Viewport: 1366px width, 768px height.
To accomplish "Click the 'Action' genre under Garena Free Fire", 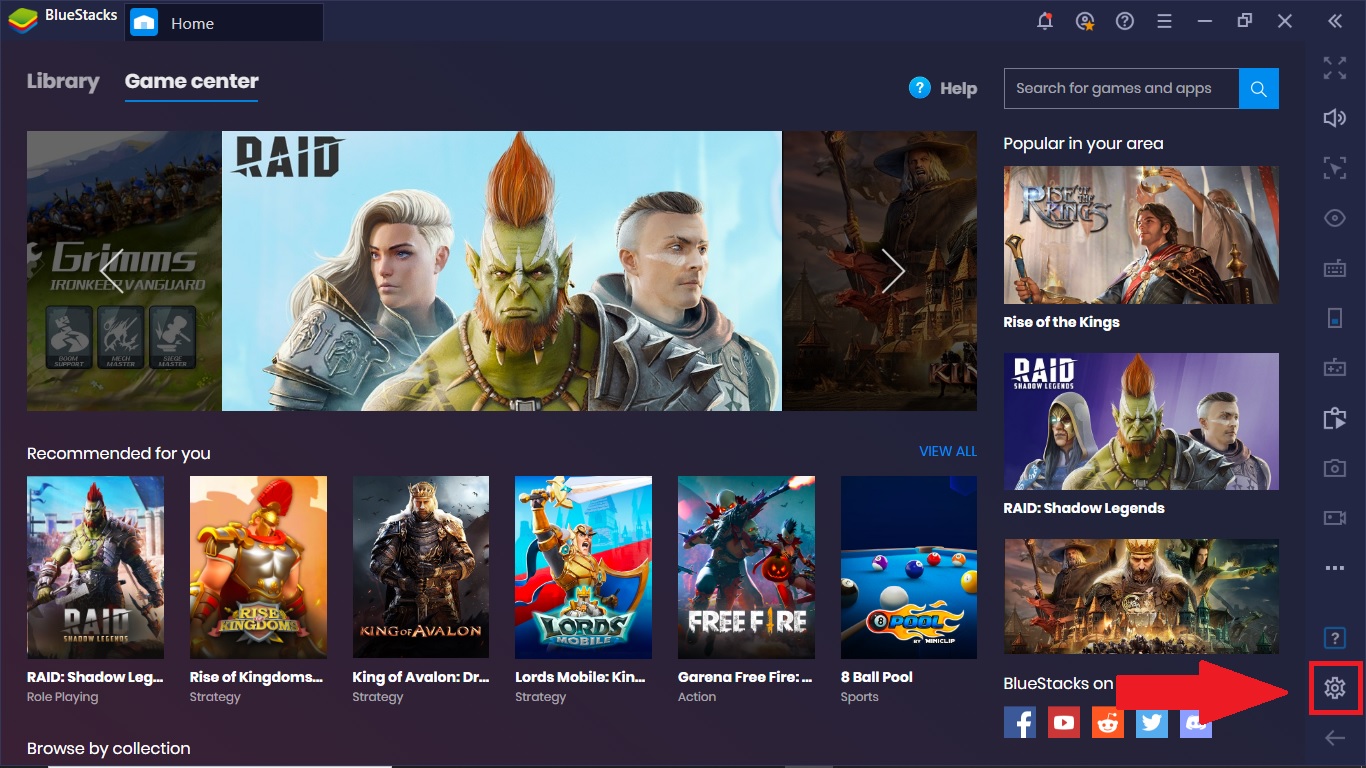I will [697, 697].
